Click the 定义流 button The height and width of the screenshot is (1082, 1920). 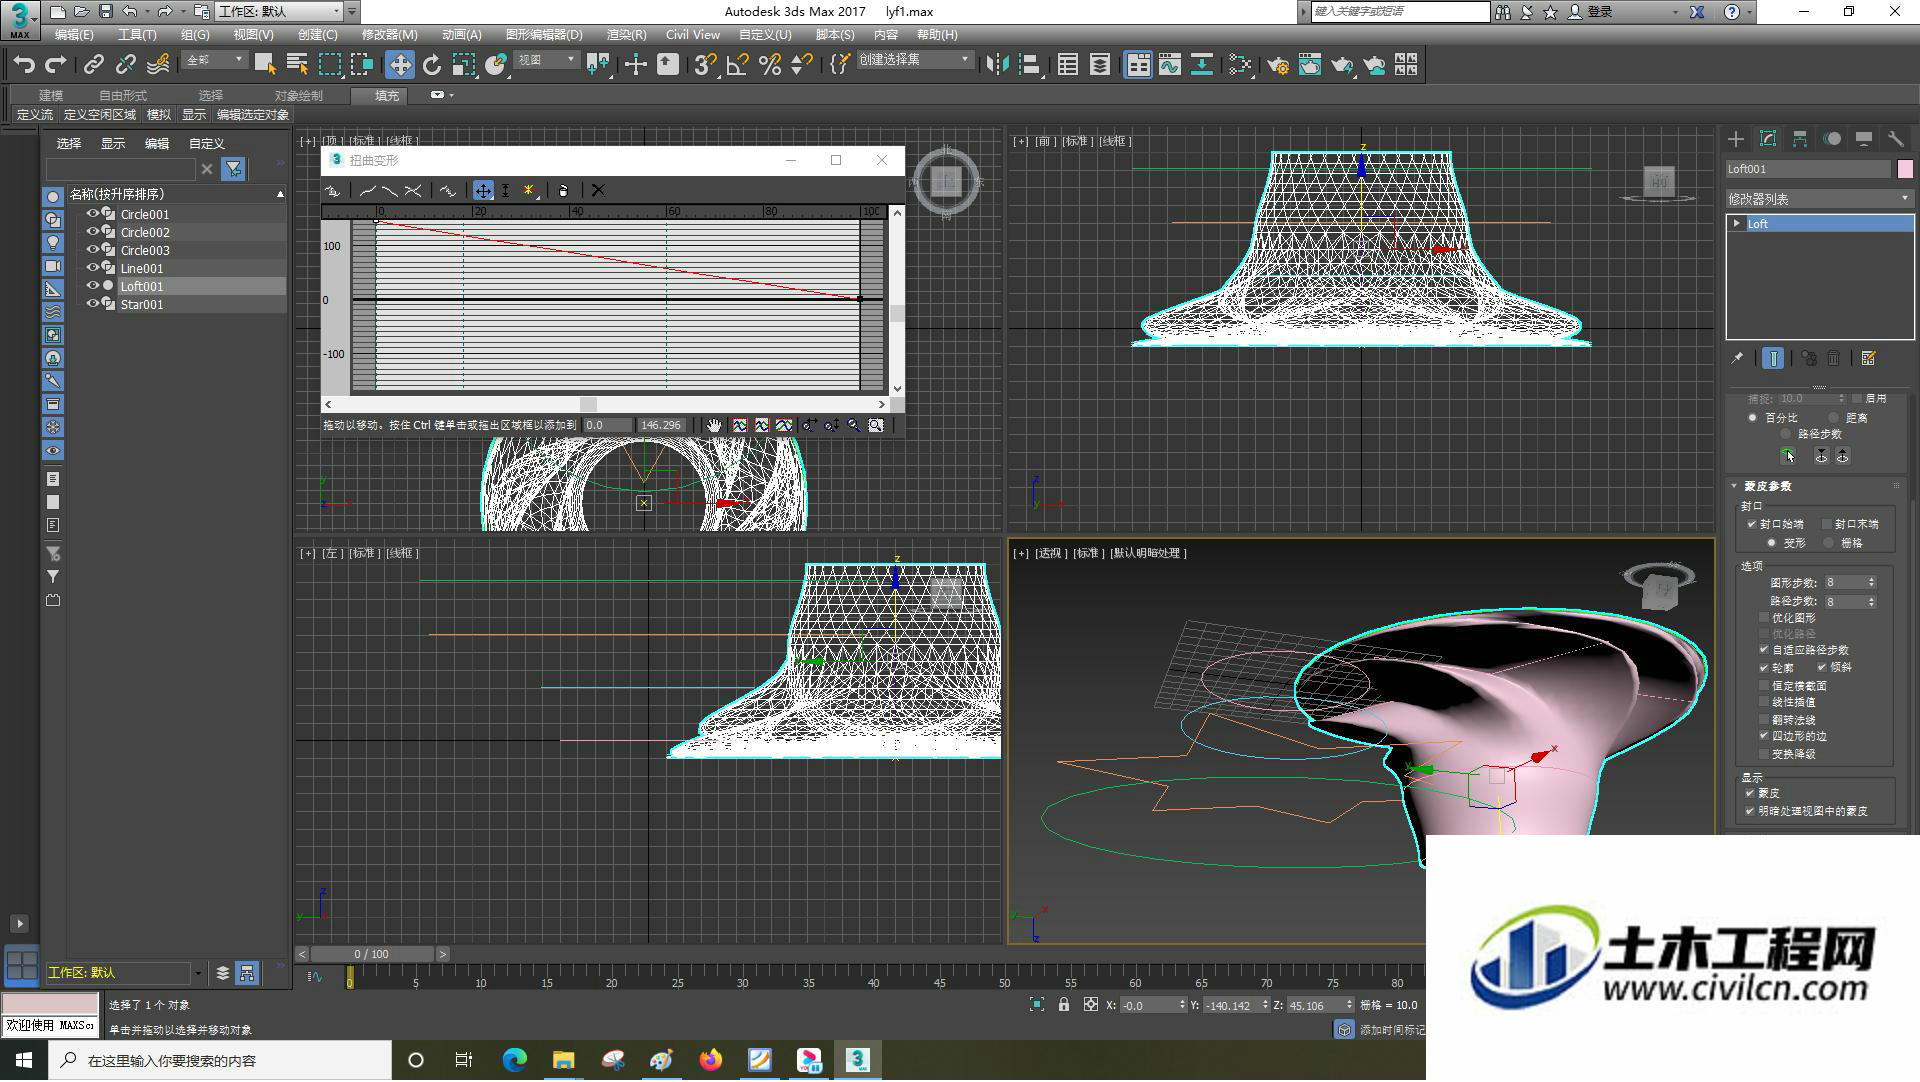[35, 115]
